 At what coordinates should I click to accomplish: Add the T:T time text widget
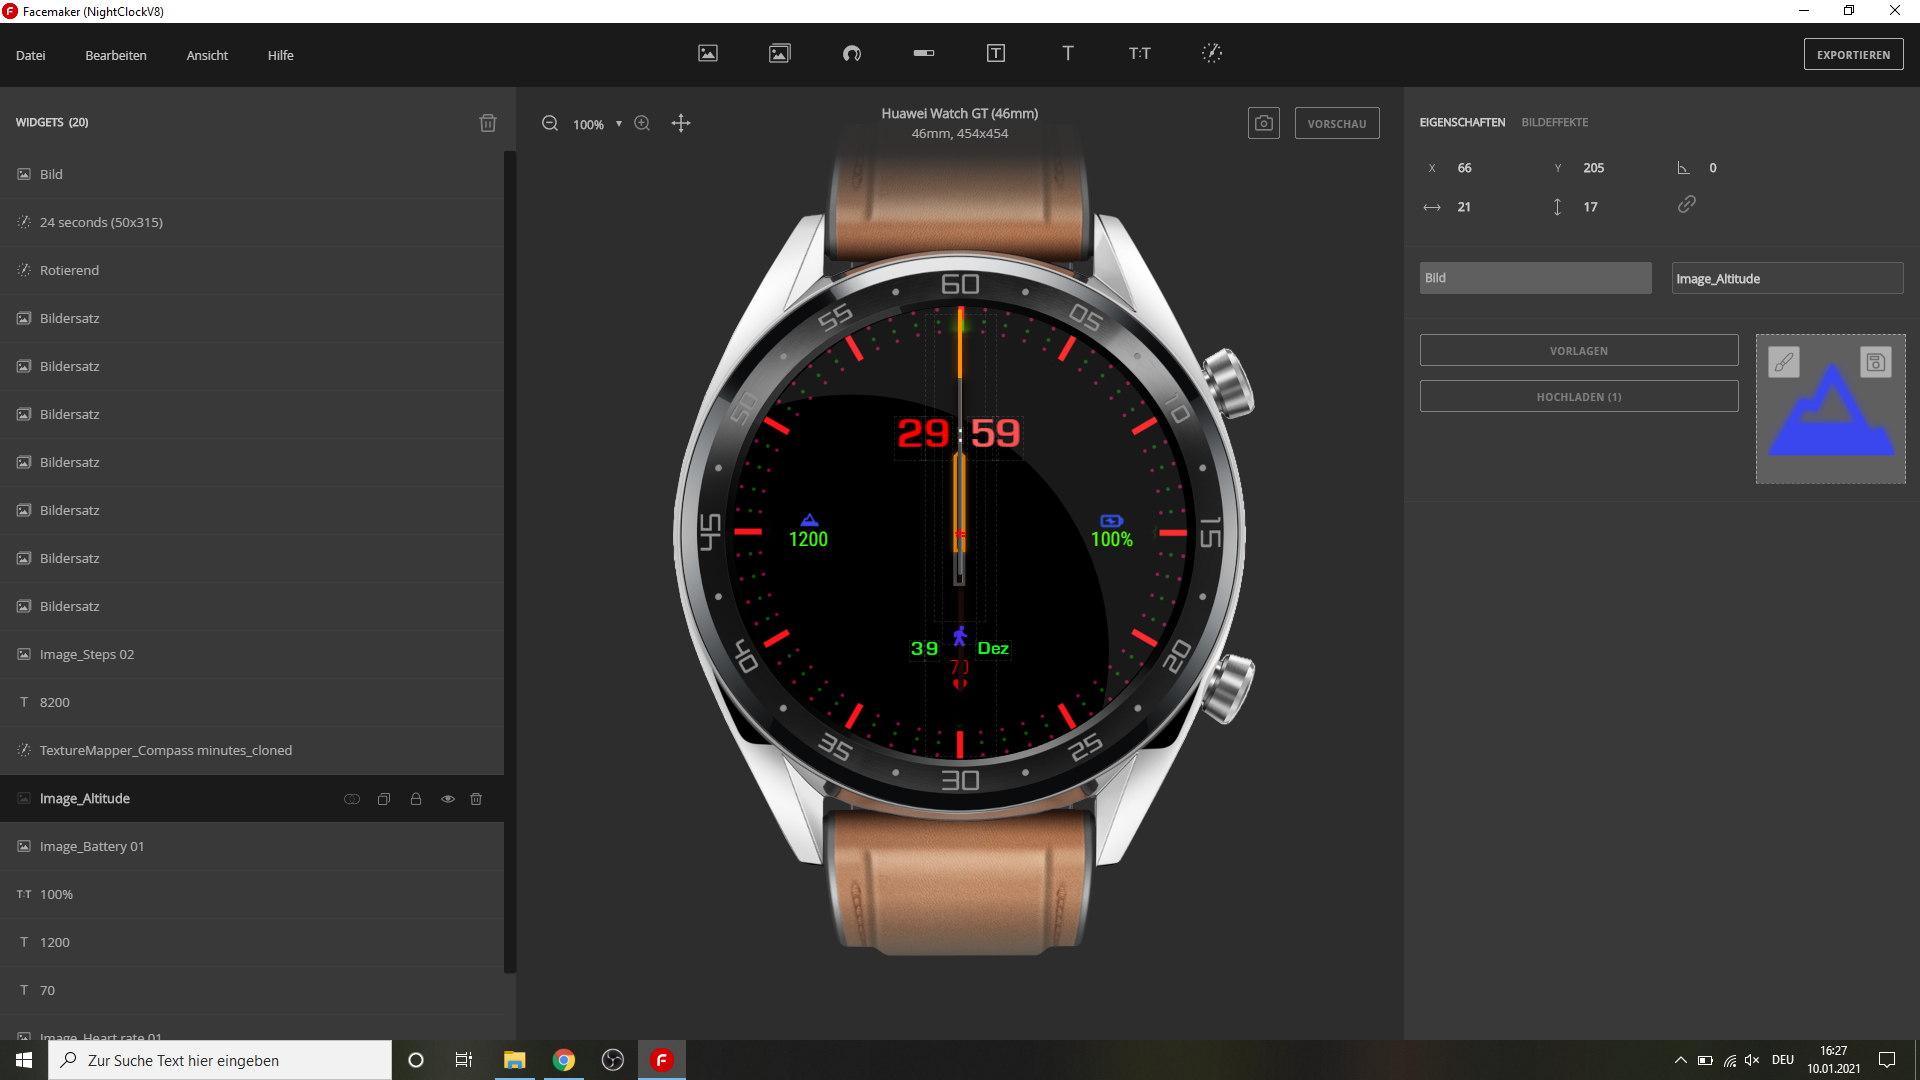coord(1140,53)
